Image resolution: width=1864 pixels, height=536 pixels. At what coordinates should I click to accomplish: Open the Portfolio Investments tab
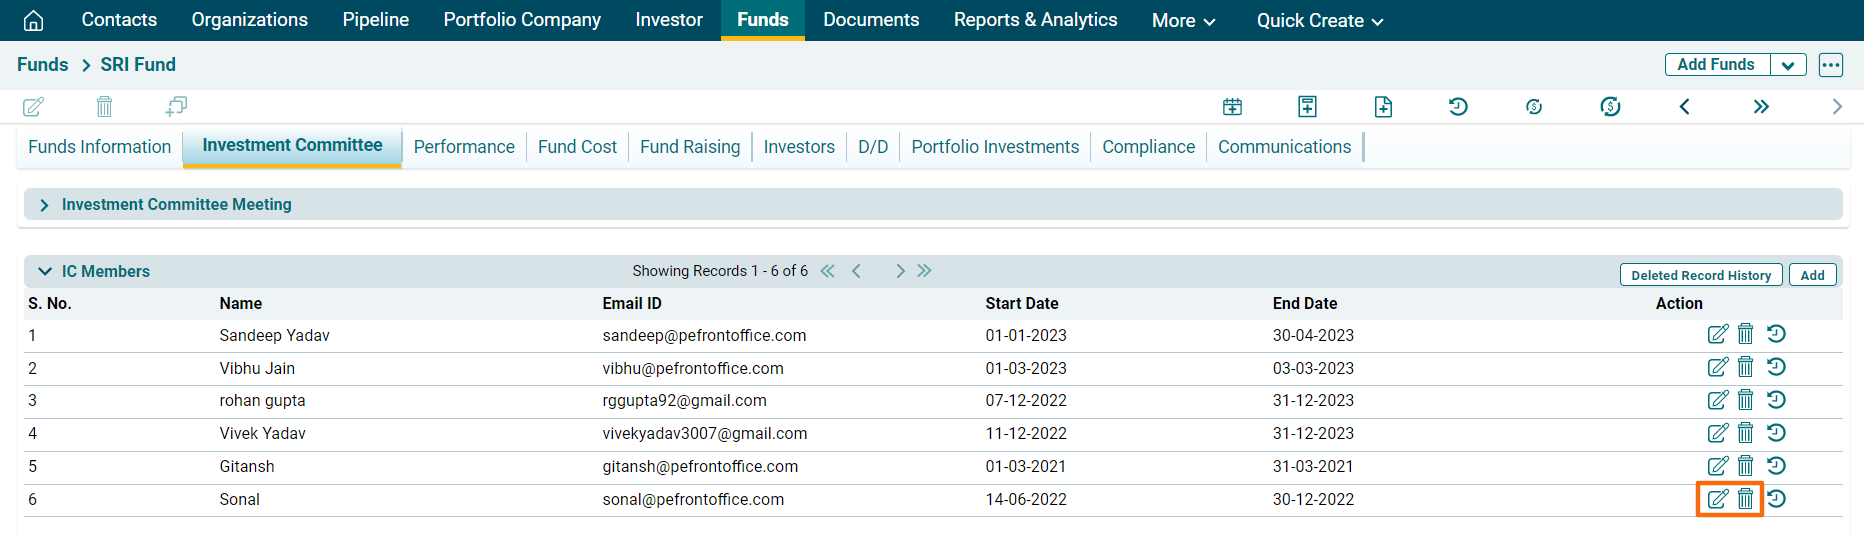click(x=995, y=147)
